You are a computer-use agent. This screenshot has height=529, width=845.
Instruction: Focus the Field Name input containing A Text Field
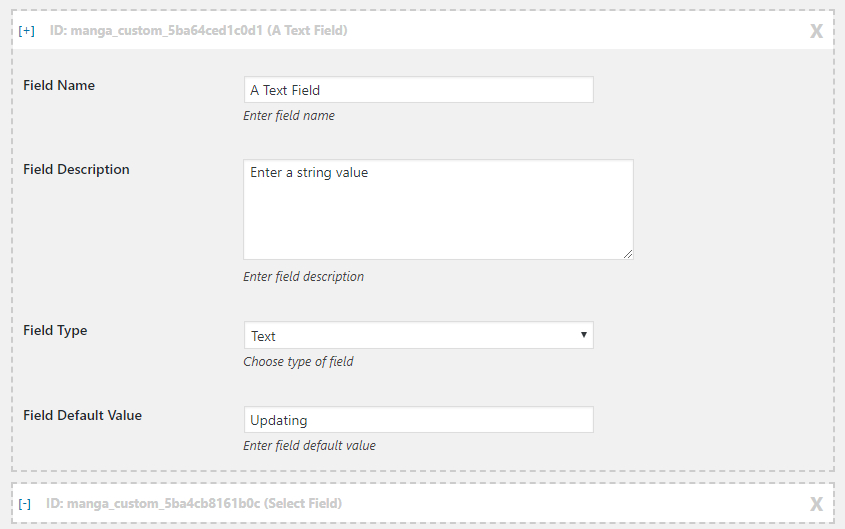419,90
